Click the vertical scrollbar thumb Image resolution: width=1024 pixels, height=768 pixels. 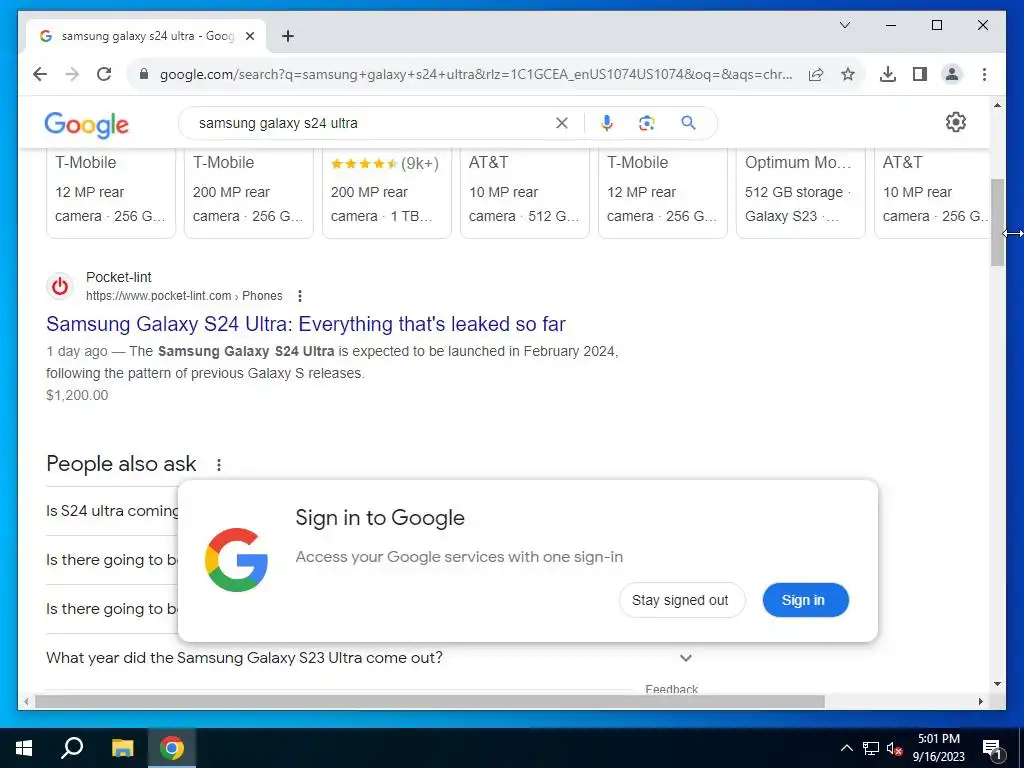997,222
